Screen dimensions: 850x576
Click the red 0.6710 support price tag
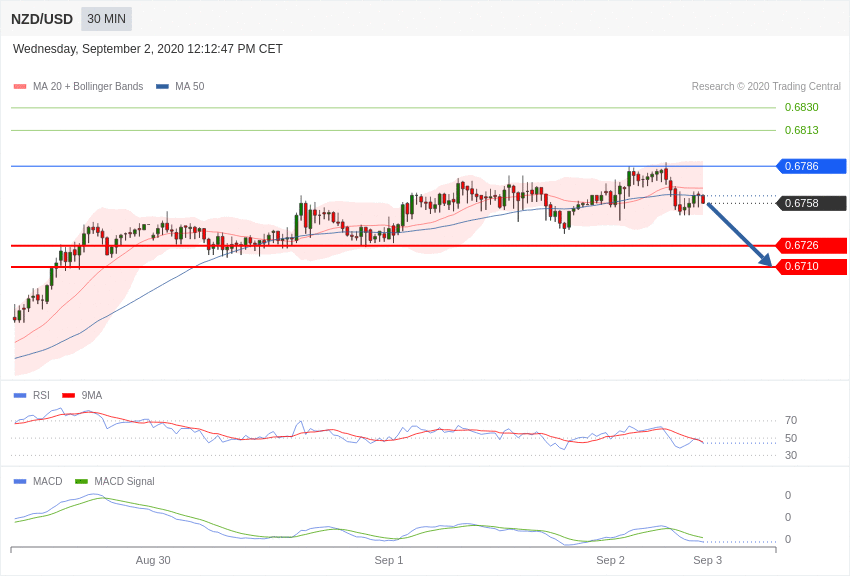click(x=812, y=267)
